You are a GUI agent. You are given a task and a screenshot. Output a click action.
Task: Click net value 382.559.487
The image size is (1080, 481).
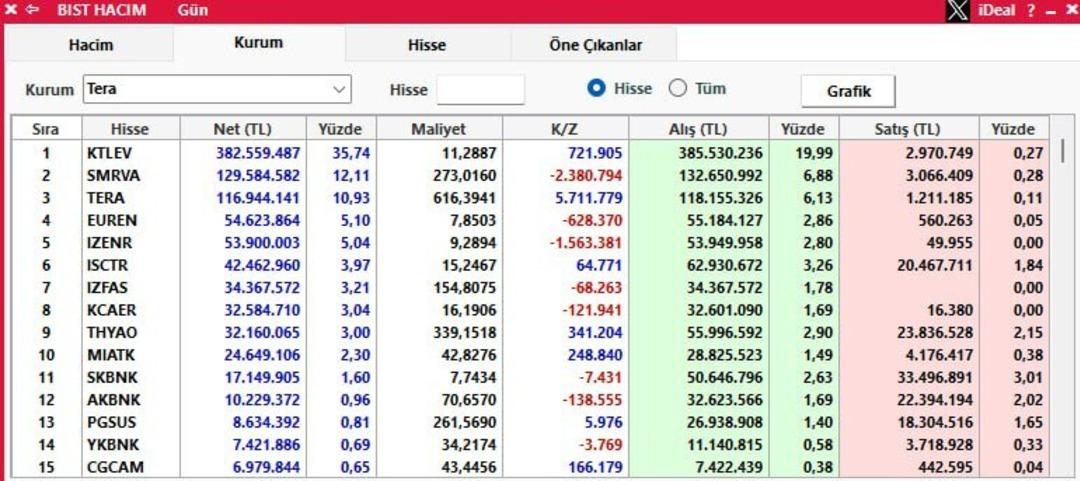point(258,153)
